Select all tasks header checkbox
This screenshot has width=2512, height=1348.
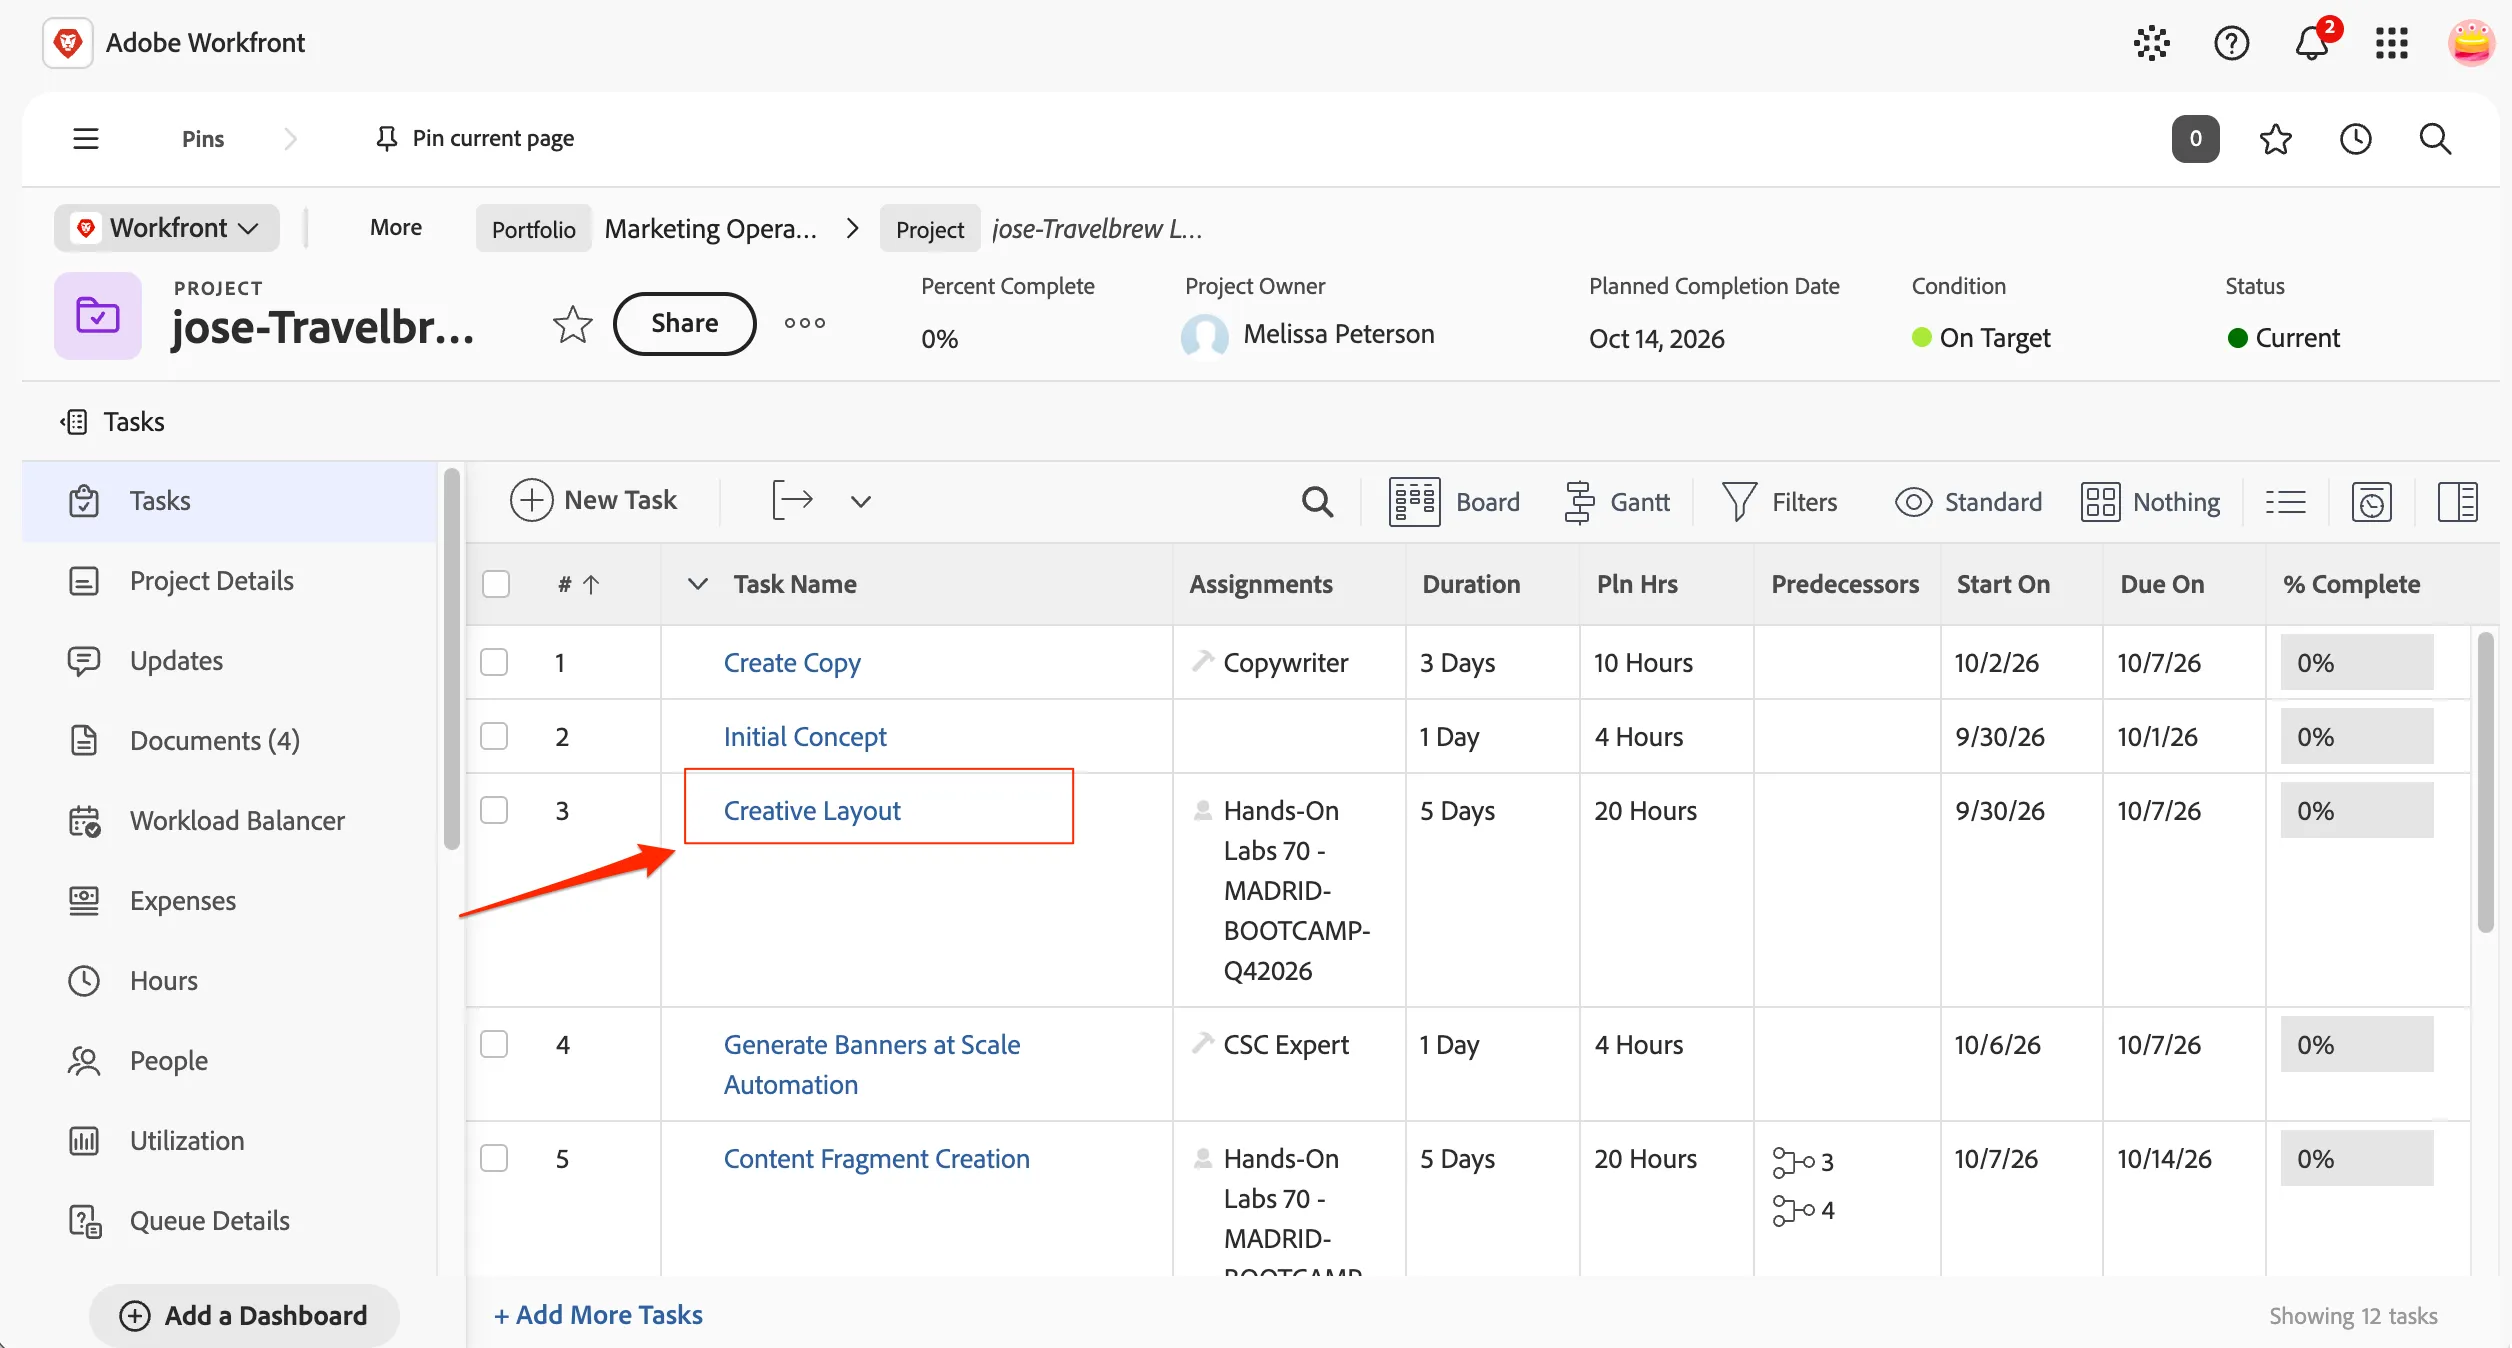coord(496,584)
